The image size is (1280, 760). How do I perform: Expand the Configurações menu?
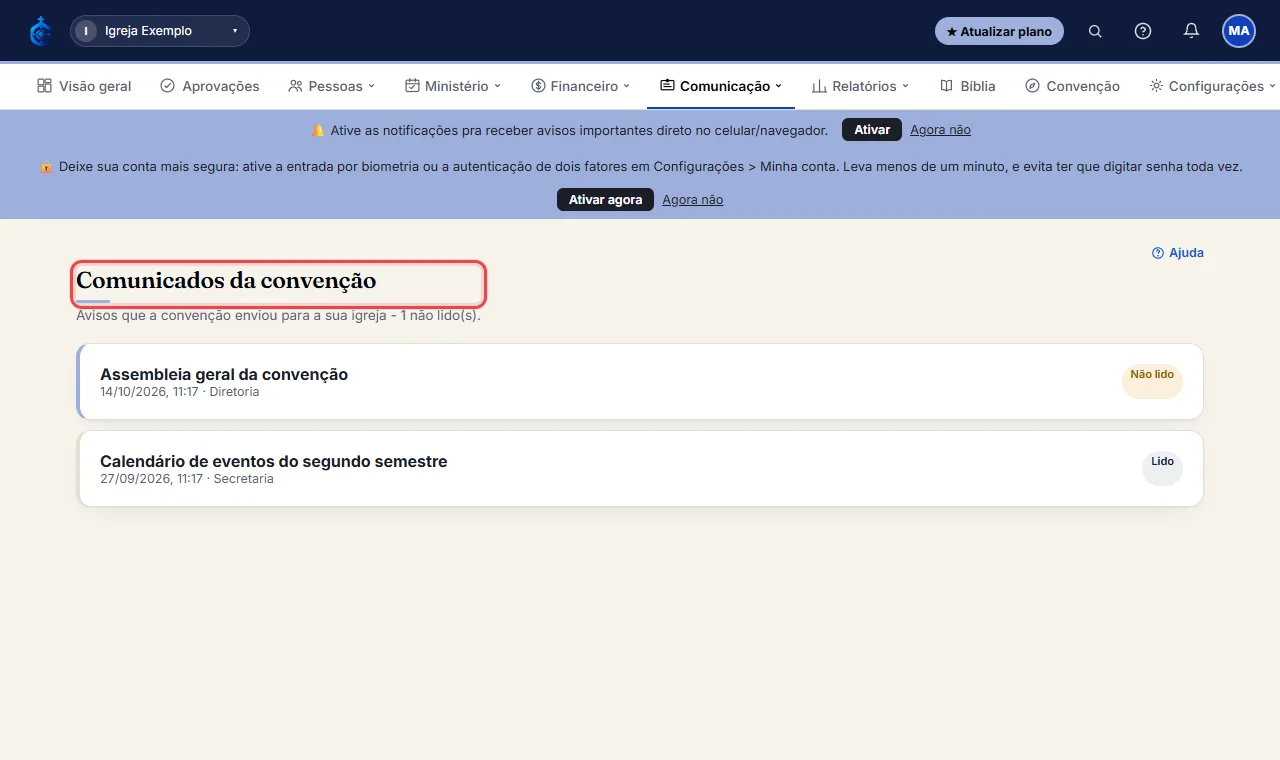point(1213,86)
